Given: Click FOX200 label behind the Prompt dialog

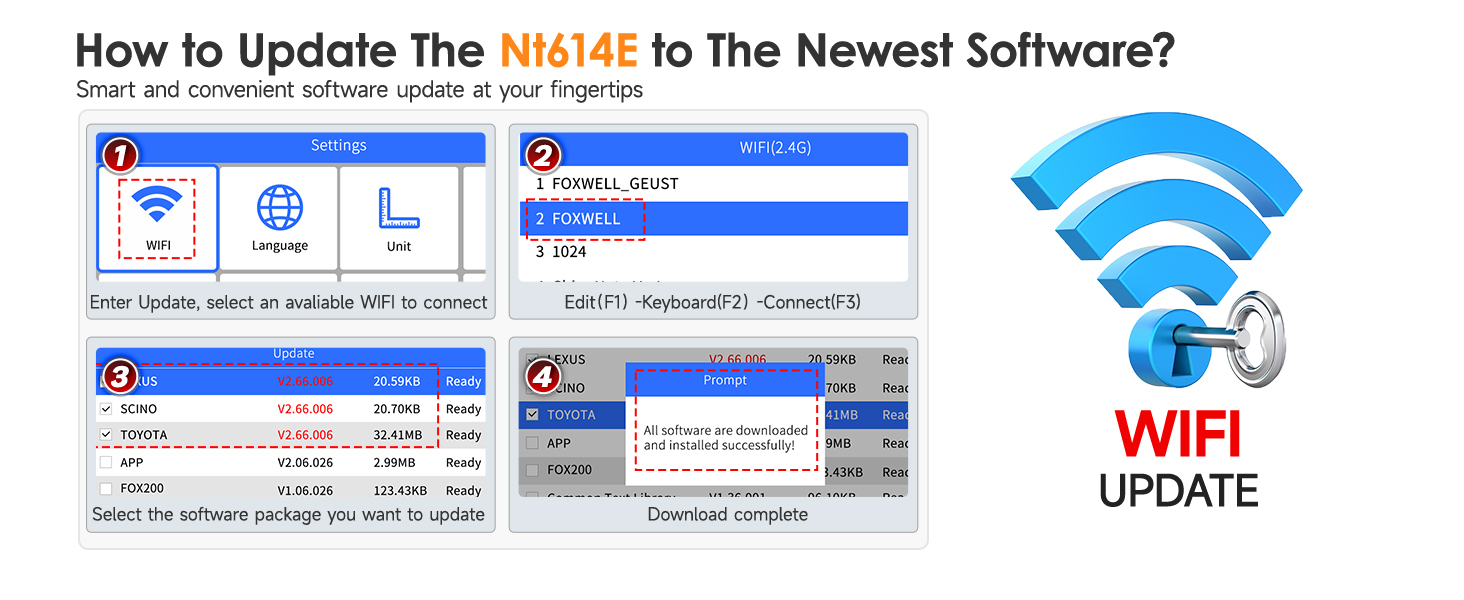Looking at the screenshot, I should tap(569, 470).
